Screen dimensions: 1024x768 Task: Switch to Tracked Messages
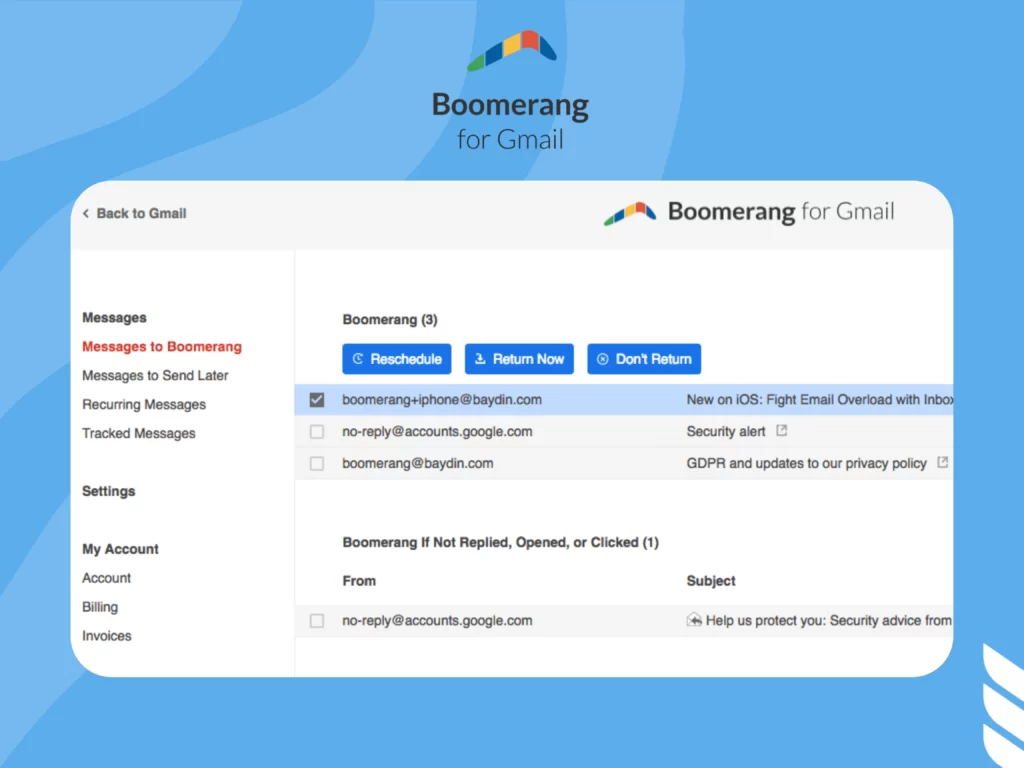click(138, 433)
